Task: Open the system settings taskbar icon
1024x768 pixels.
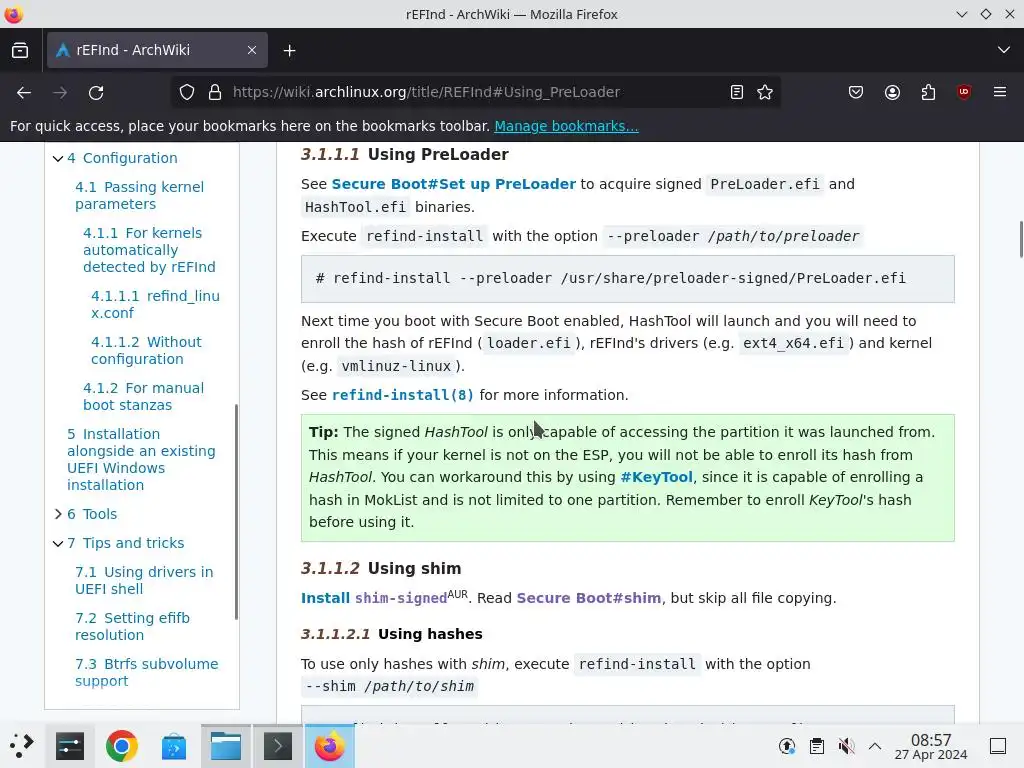Action: tap(70, 746)
